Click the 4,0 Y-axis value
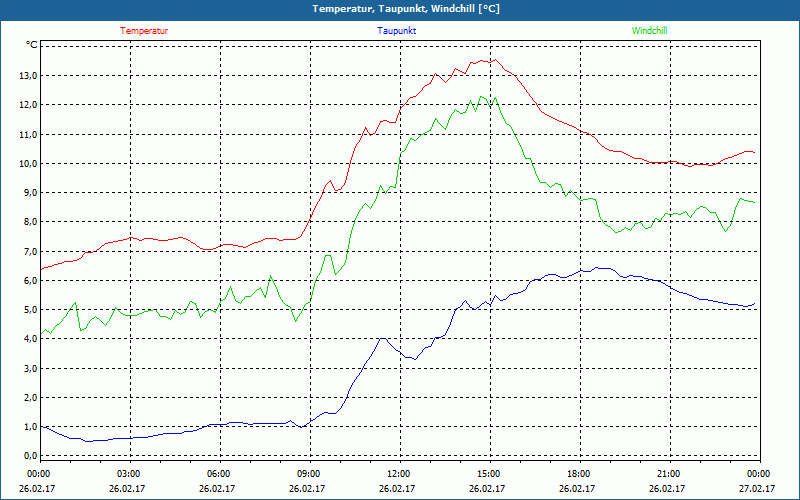800x500 pixels. coord(31,339)
